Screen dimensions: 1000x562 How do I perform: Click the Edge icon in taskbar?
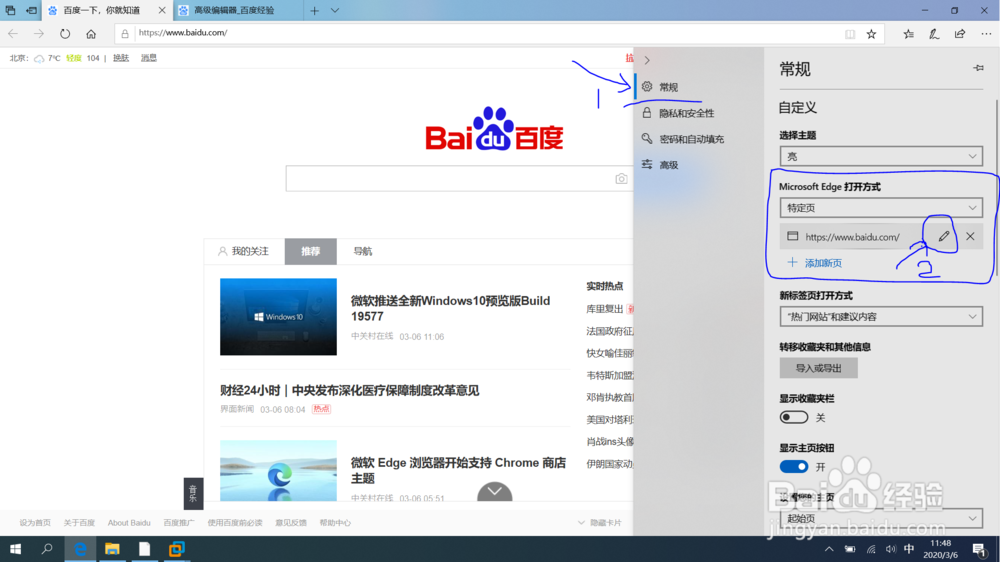pos(80,549)
